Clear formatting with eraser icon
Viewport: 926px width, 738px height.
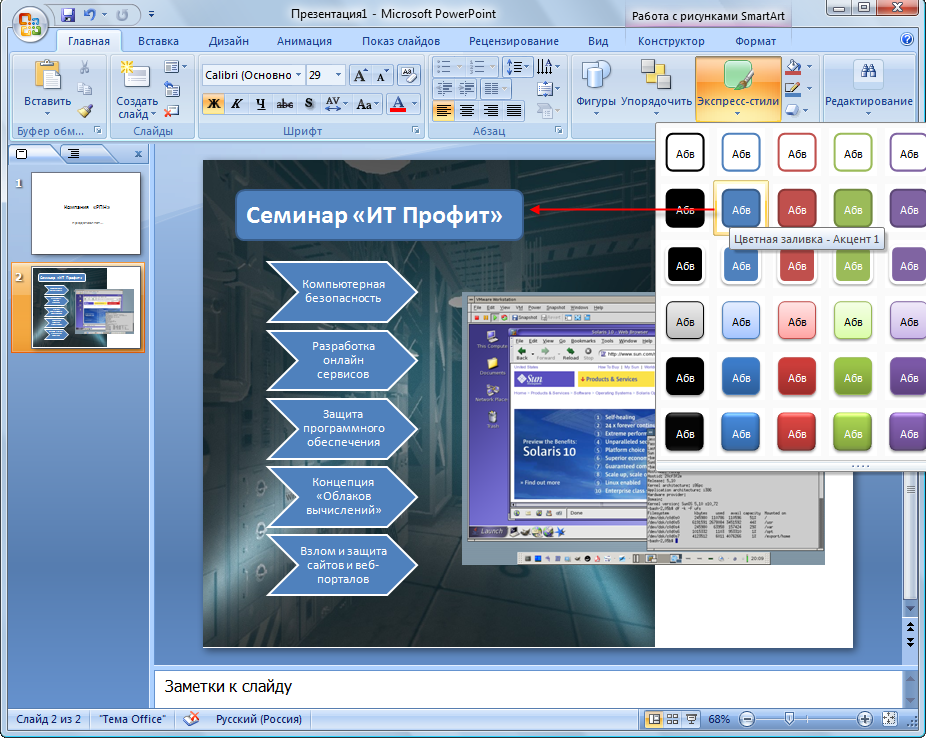pos(409,76)
